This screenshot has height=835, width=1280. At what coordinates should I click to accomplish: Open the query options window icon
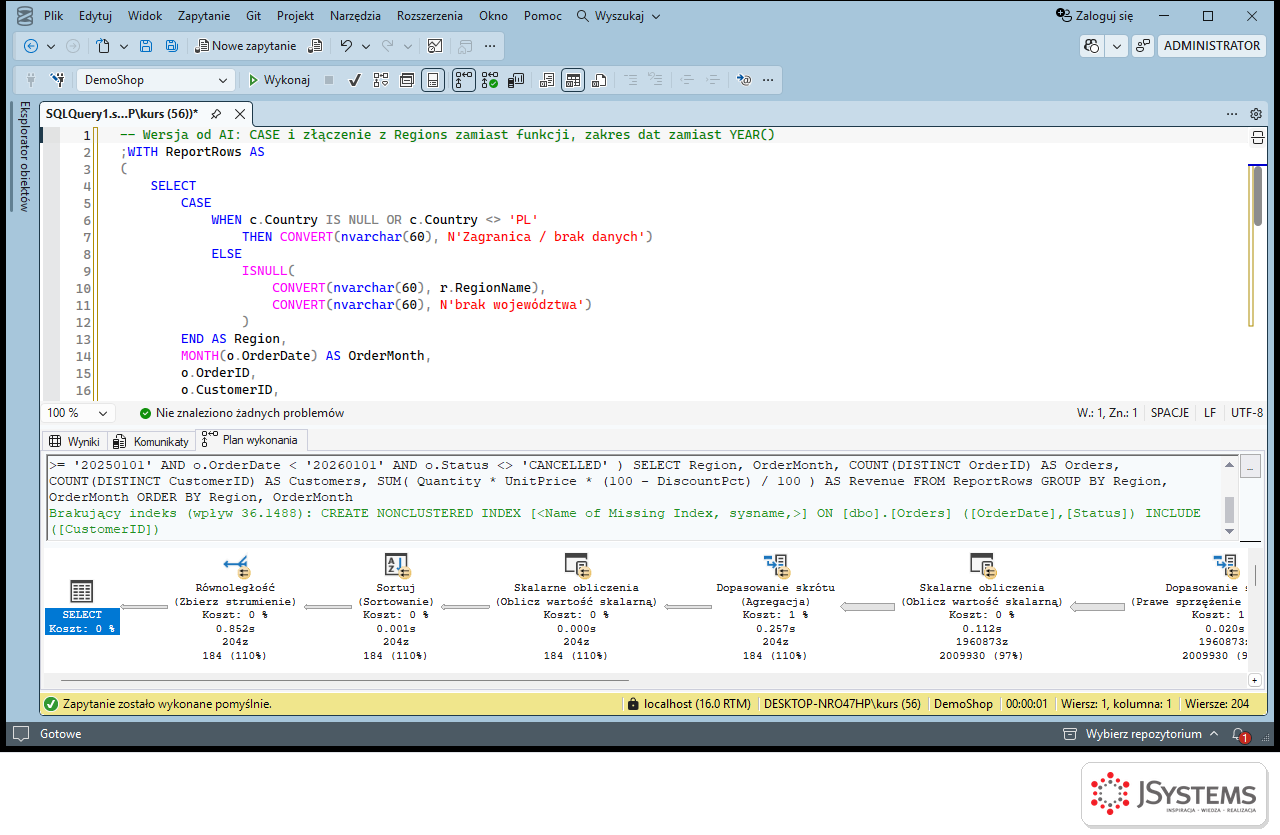pyautogui.click(x=407, y=80)
